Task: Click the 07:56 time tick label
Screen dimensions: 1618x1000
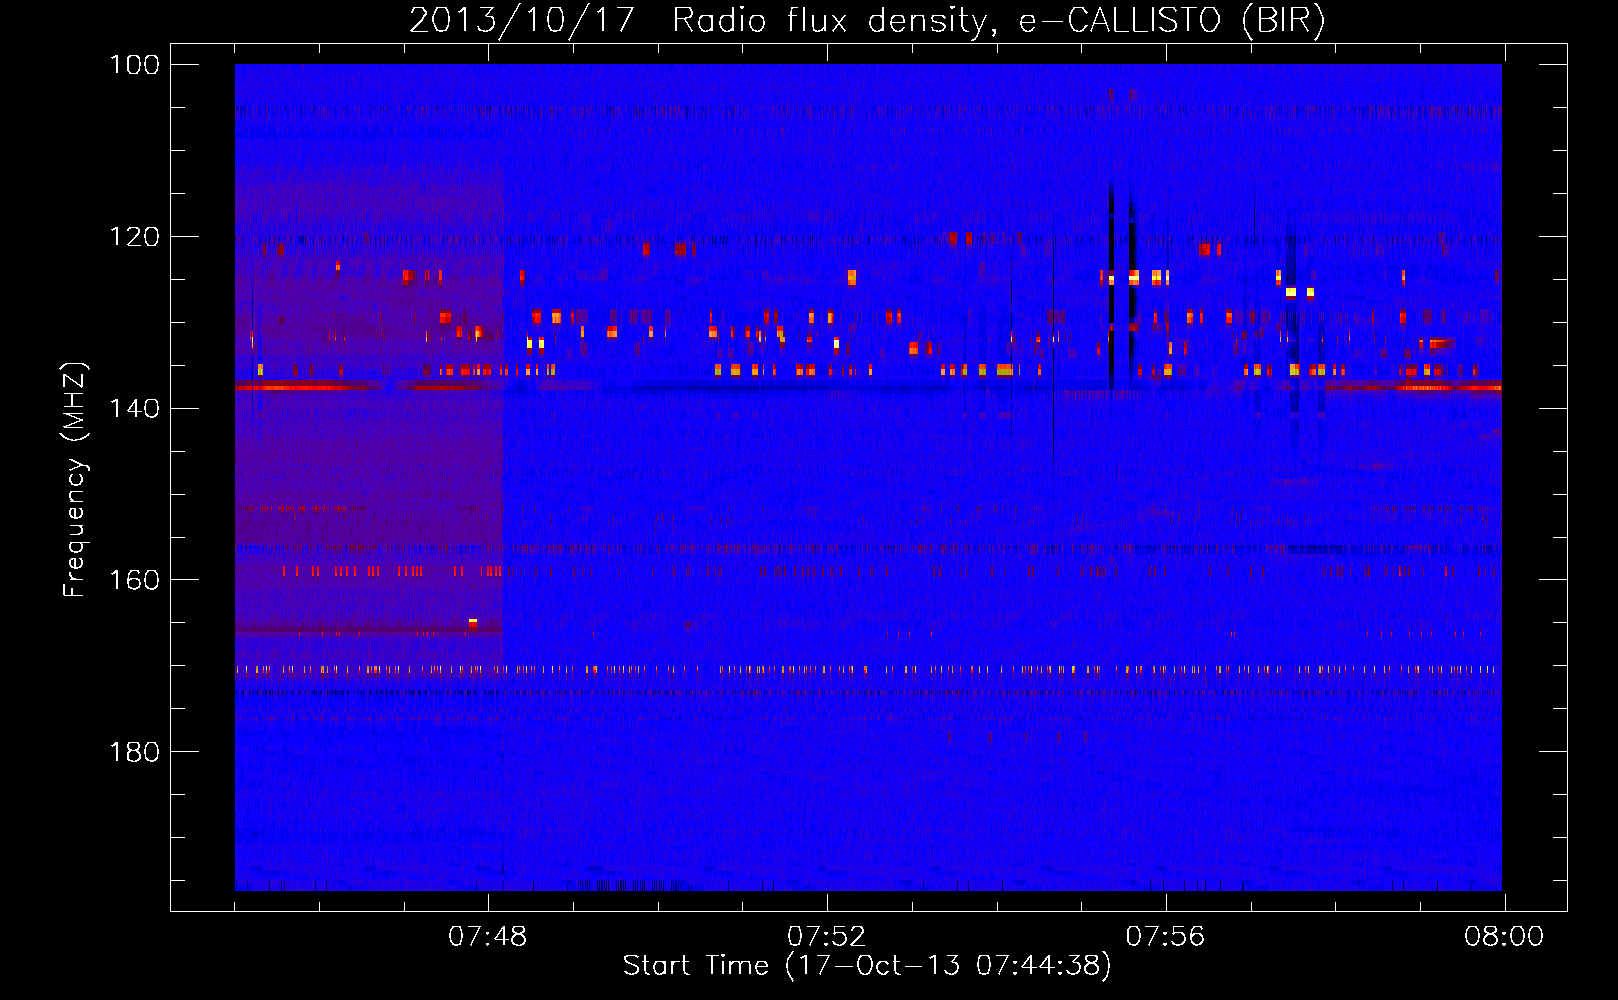Action: 1166,937
